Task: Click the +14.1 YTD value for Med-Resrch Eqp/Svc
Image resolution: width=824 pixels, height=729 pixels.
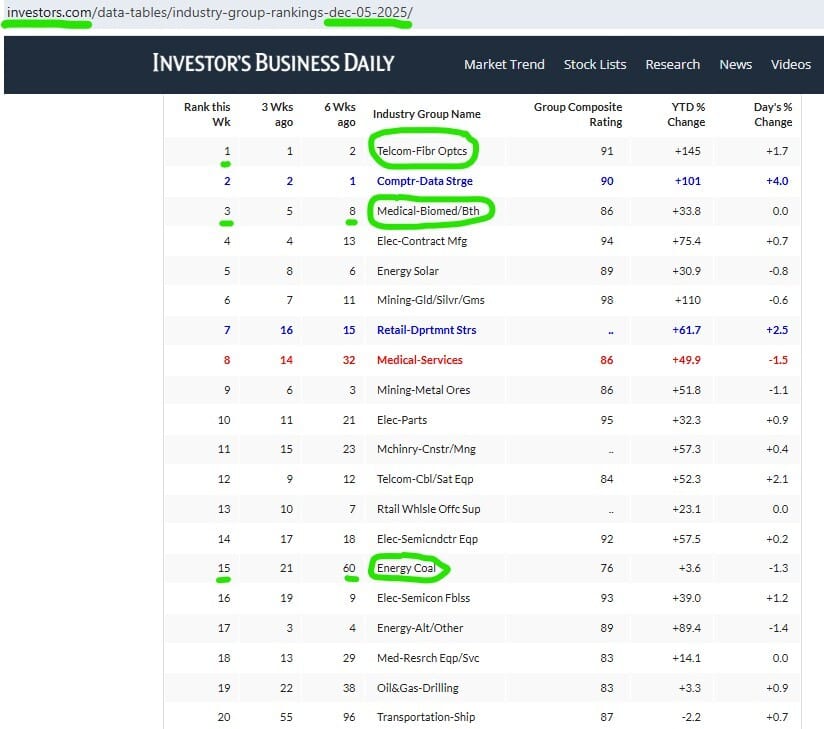Action: 686,658
